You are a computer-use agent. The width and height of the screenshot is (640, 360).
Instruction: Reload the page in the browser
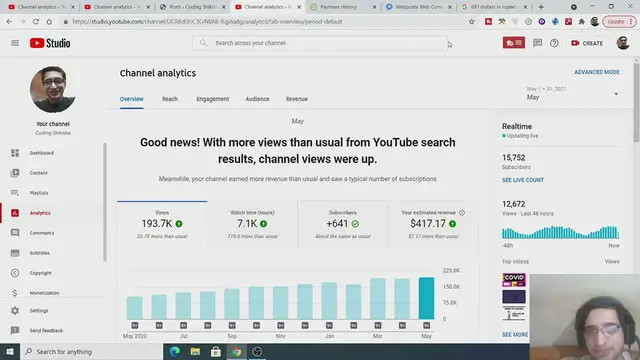click(x=36, y=22)
